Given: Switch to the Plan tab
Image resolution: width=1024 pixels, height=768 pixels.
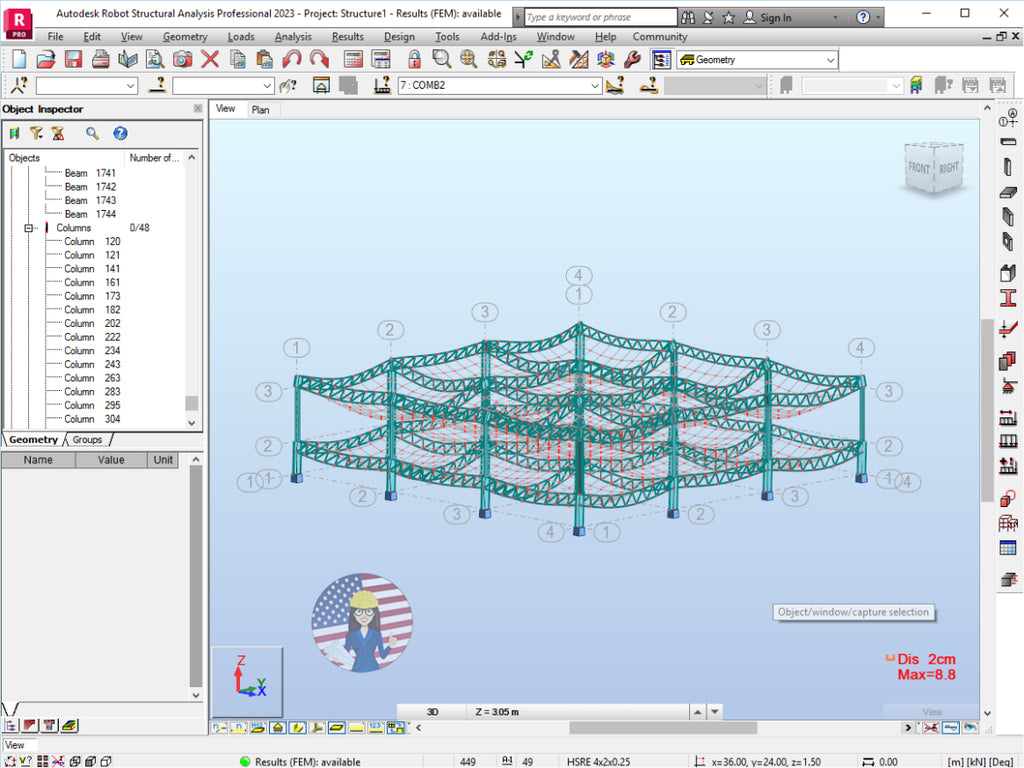Looking at the screenshot, I should point(261,109).
